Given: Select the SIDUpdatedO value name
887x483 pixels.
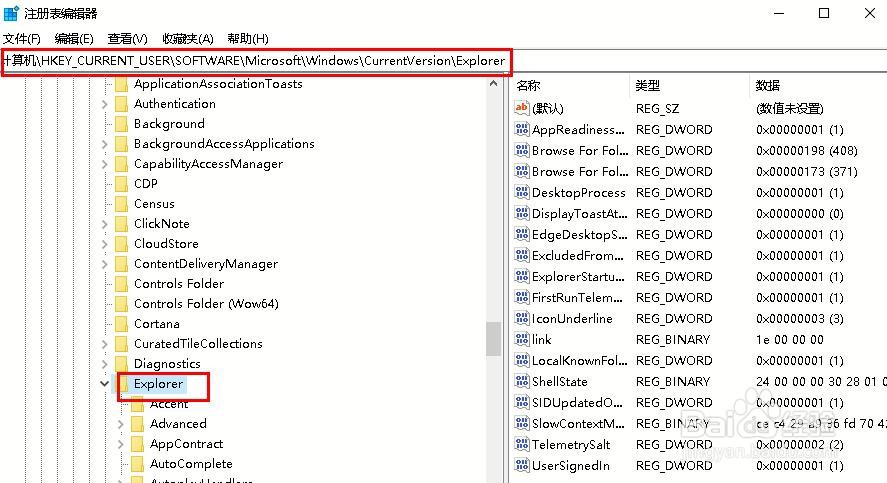Looking at the screenshot, I should pos(577,402).
